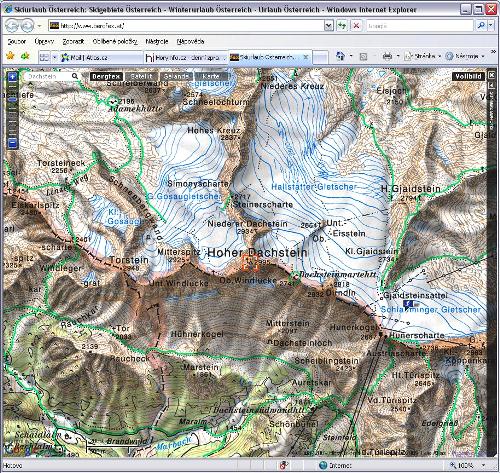Expand the address bar history dropdown
This screenshot has height=473, width=500.
point(329,26)
